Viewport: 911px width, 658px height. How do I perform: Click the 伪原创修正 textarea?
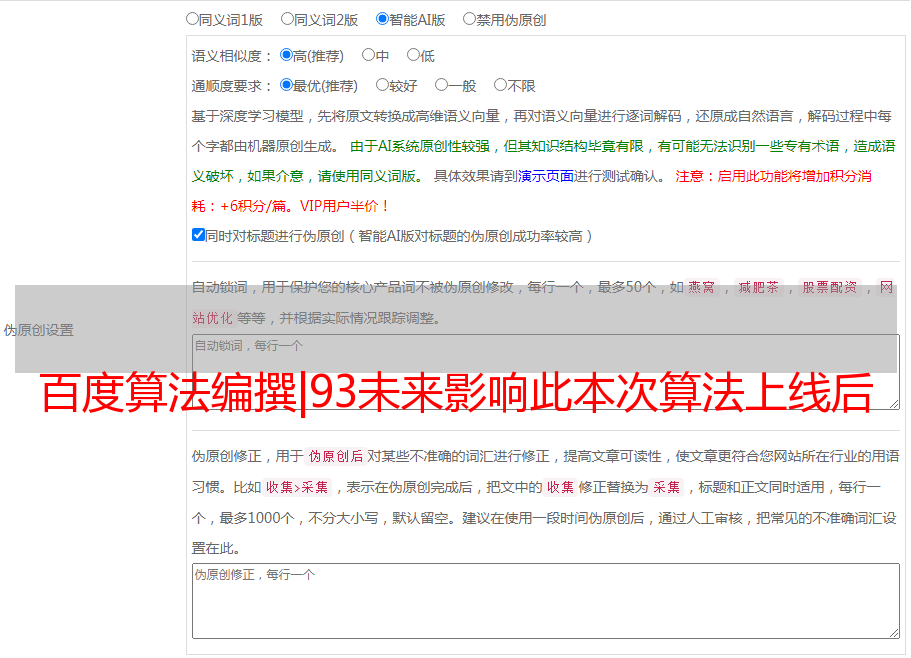pyautogui.click(x=546, y=601)
